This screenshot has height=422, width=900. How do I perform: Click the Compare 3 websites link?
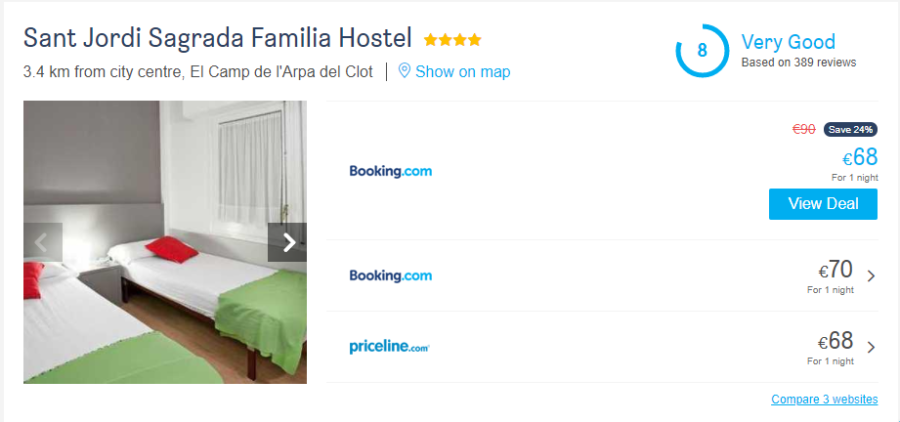(x=824, y=400)
